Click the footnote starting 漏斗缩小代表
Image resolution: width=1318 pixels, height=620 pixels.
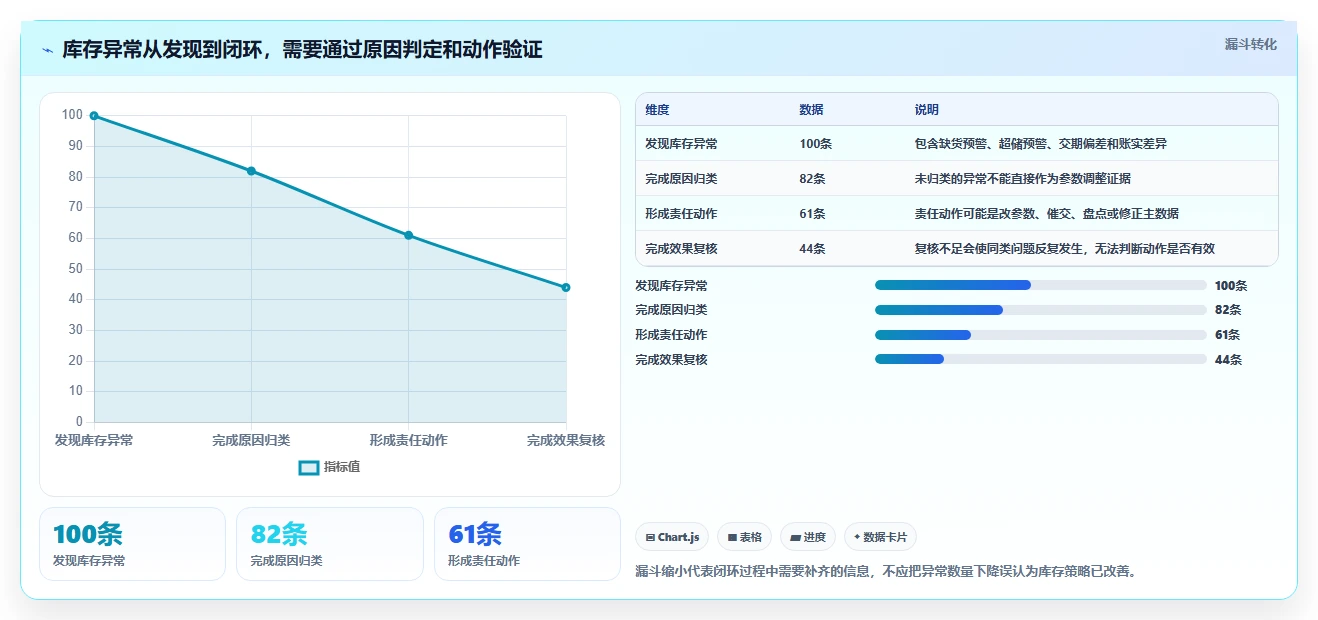[886, 572]
